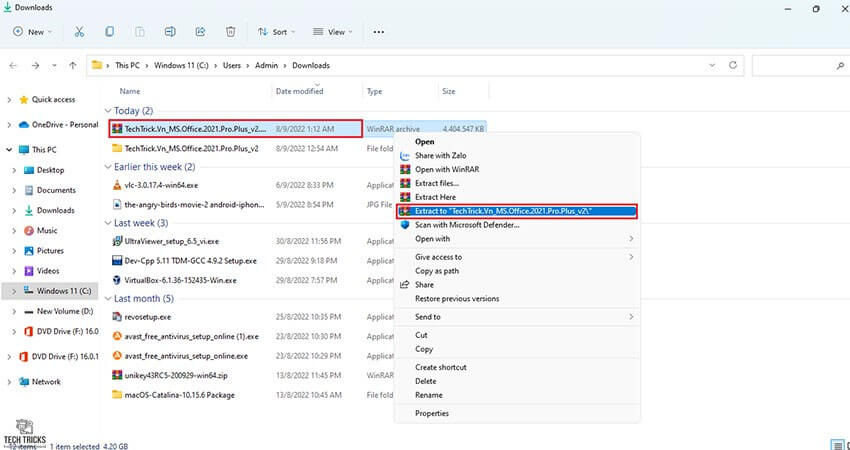Collapse the Last month (5) group
Screen dimensions: 850x450
pos(108,298)
